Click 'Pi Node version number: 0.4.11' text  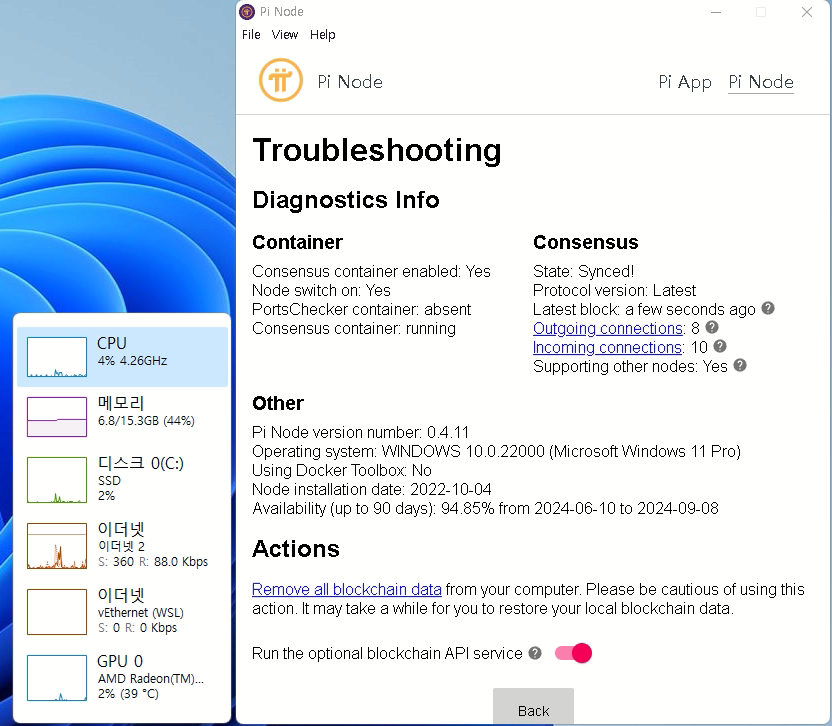(x=360, y=432)
